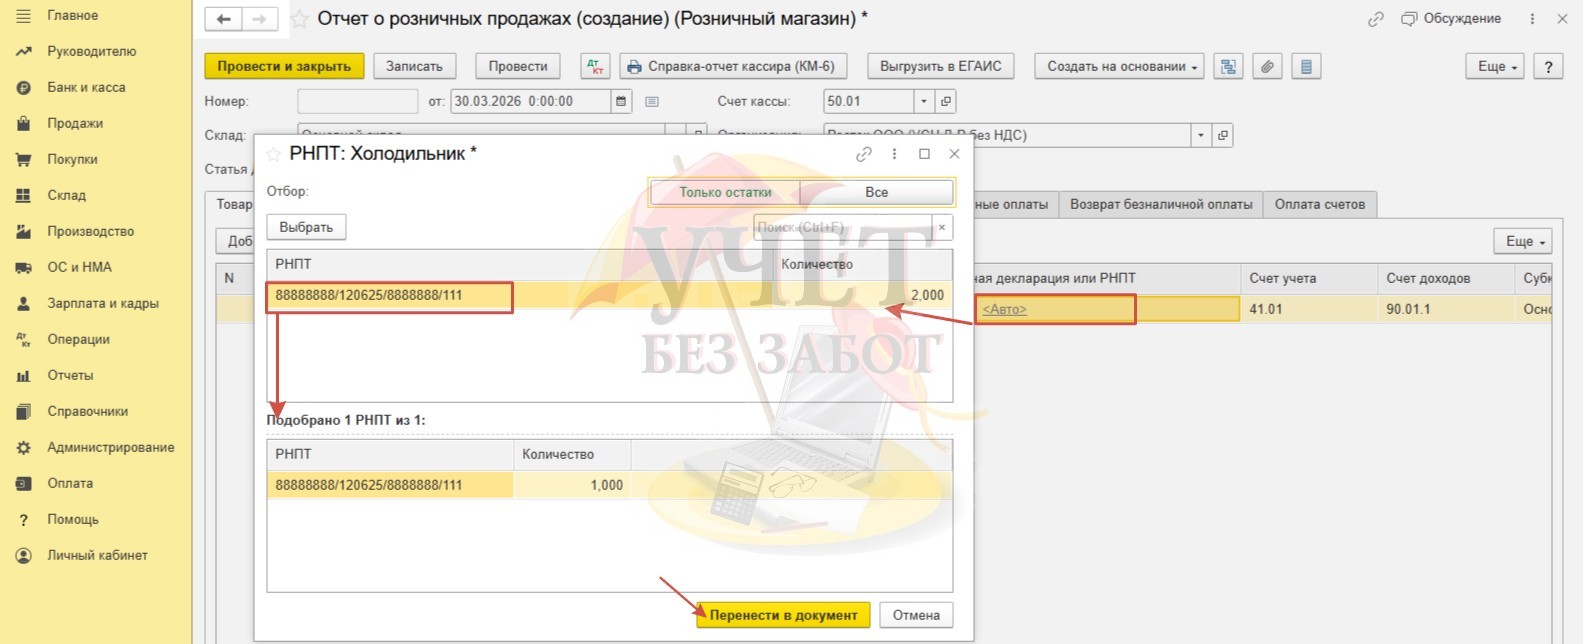This screenshot has height=644, width=1583.
Task: Click the Помощь question mark icon
Action: (x=24, y=519)
